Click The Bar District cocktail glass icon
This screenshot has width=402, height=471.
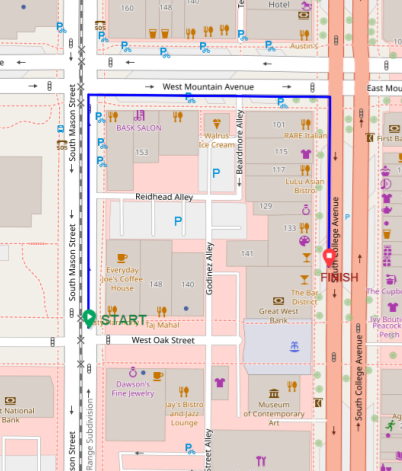pyautogui.click(x=304, y=279)
